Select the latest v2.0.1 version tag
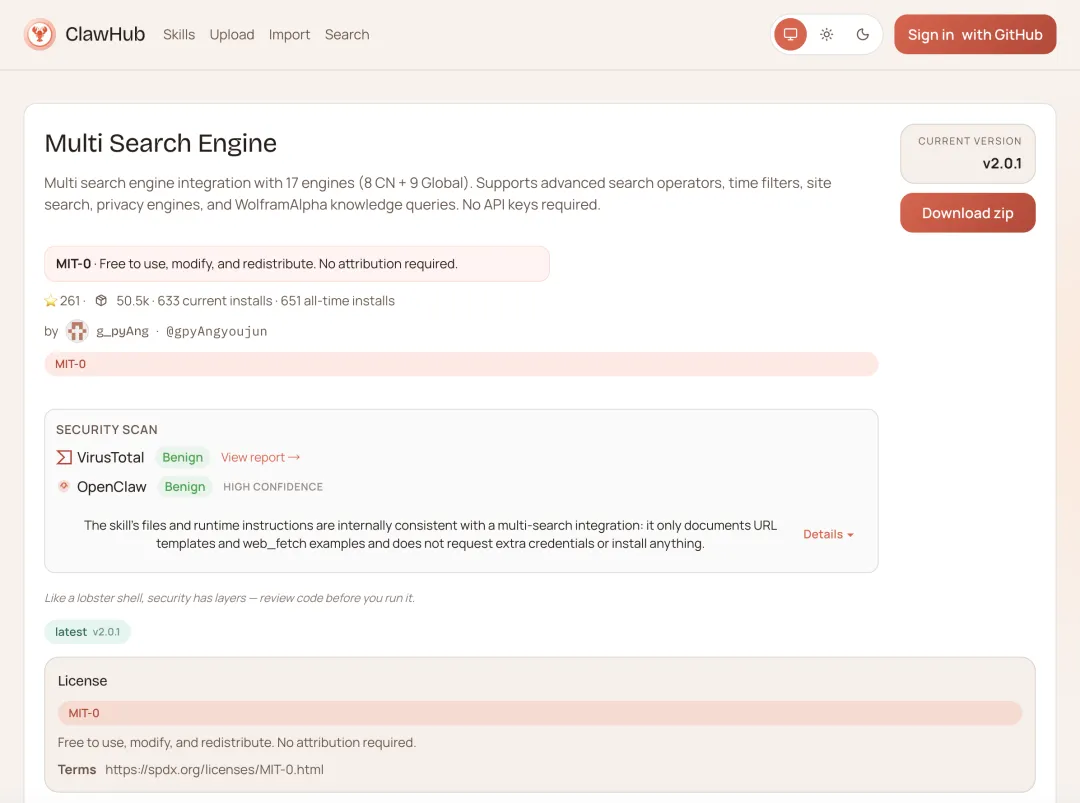Viewport: 1080px width, 803px height. [87, 632]
